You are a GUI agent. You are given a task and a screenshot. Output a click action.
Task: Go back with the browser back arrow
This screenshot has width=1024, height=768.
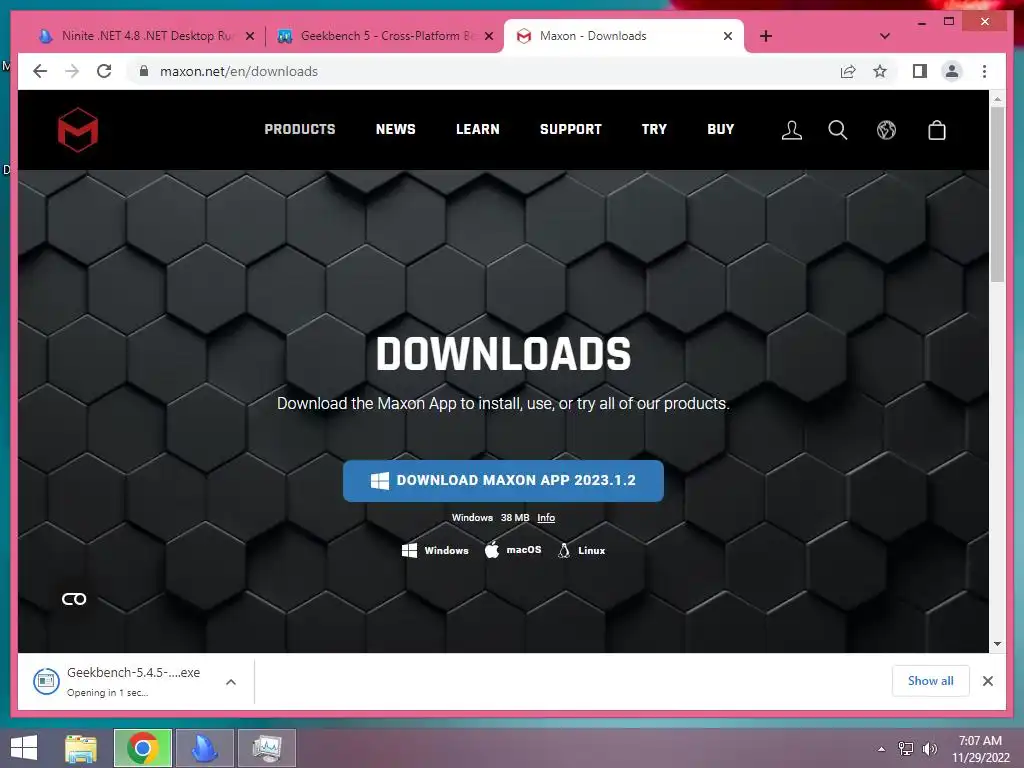[40, 71]
